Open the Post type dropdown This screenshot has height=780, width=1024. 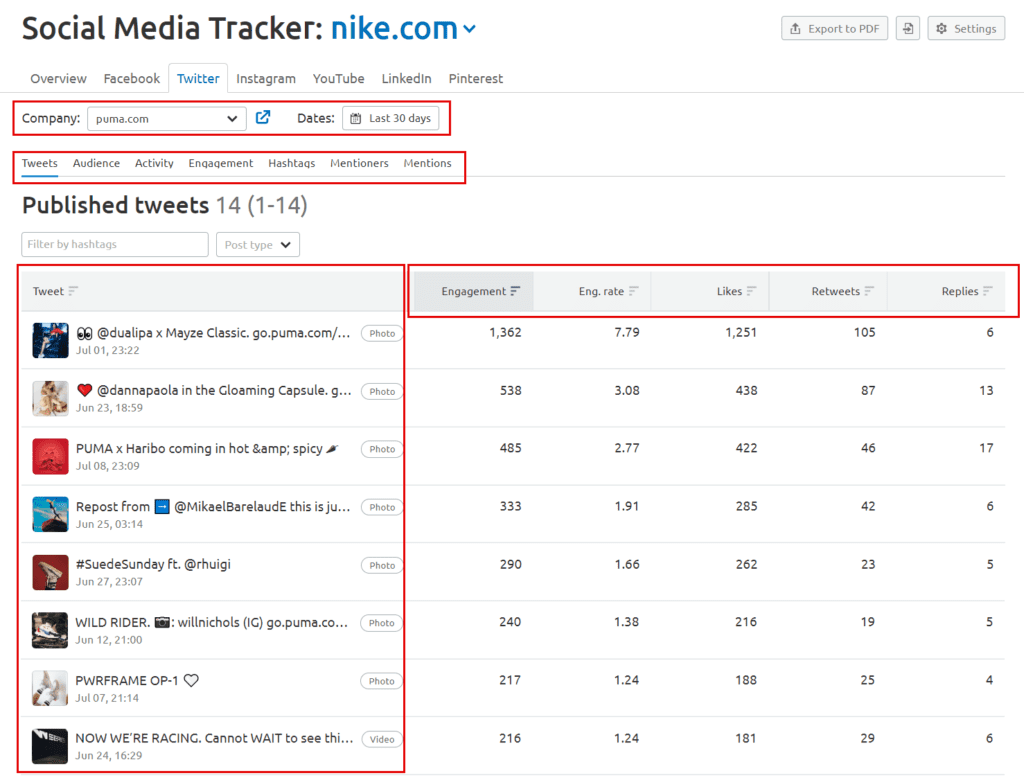[x=258, y=244]
